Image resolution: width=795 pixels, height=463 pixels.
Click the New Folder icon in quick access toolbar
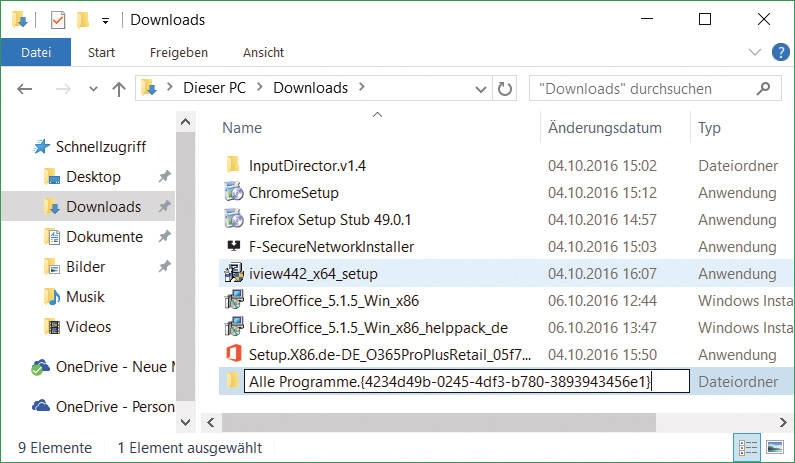coord(83,20)
